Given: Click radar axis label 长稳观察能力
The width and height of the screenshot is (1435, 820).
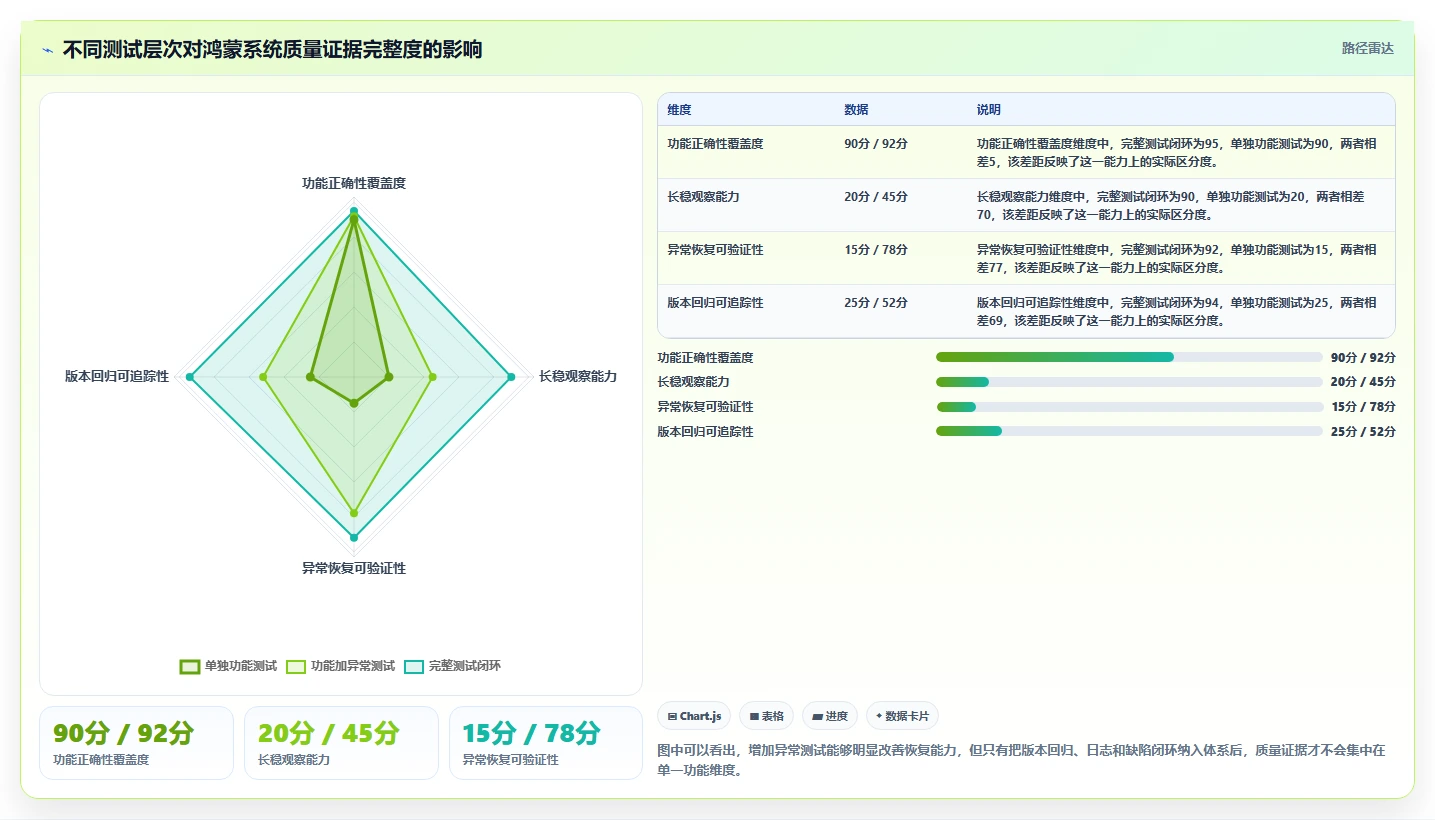Looking at the screenshot, I should point(578,377).
